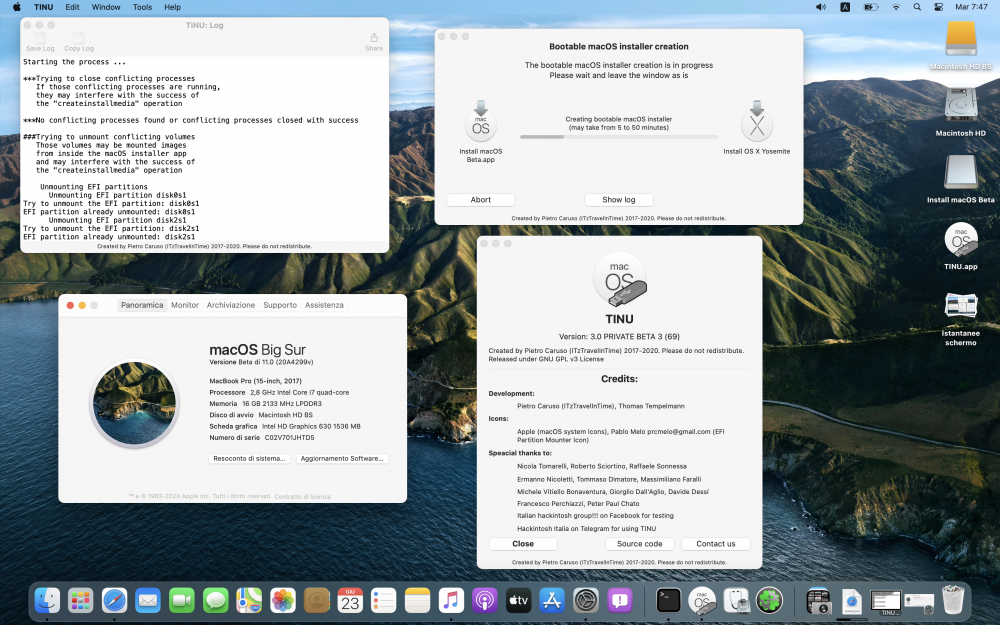Click the keyboard input source icon
1000x625 pixels.
845,7
